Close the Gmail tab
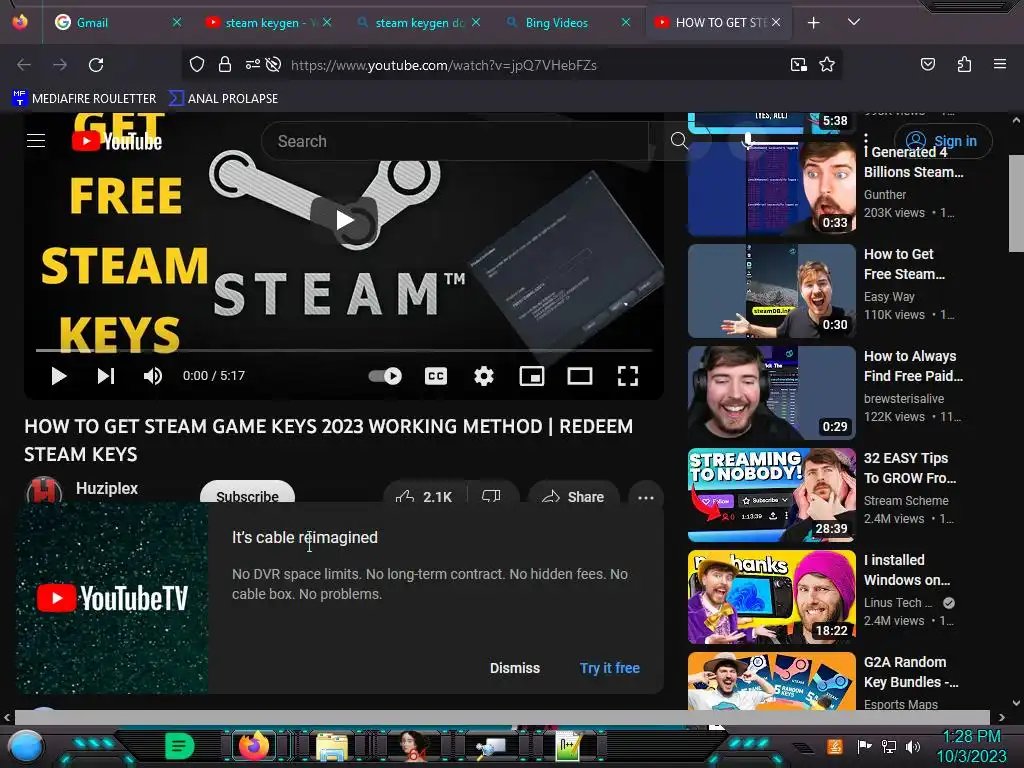This screenshot has height=768, width=1024. tap(177, 22)
